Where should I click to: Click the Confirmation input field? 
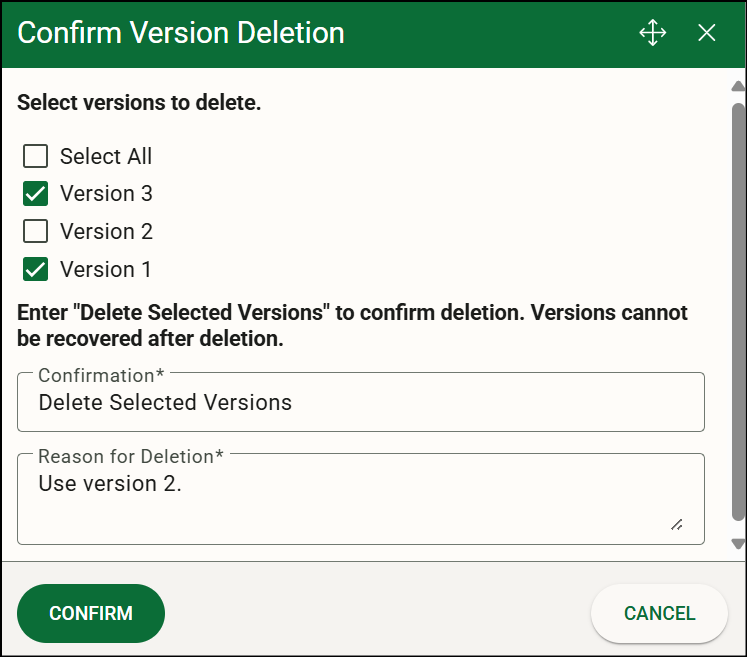361,402
